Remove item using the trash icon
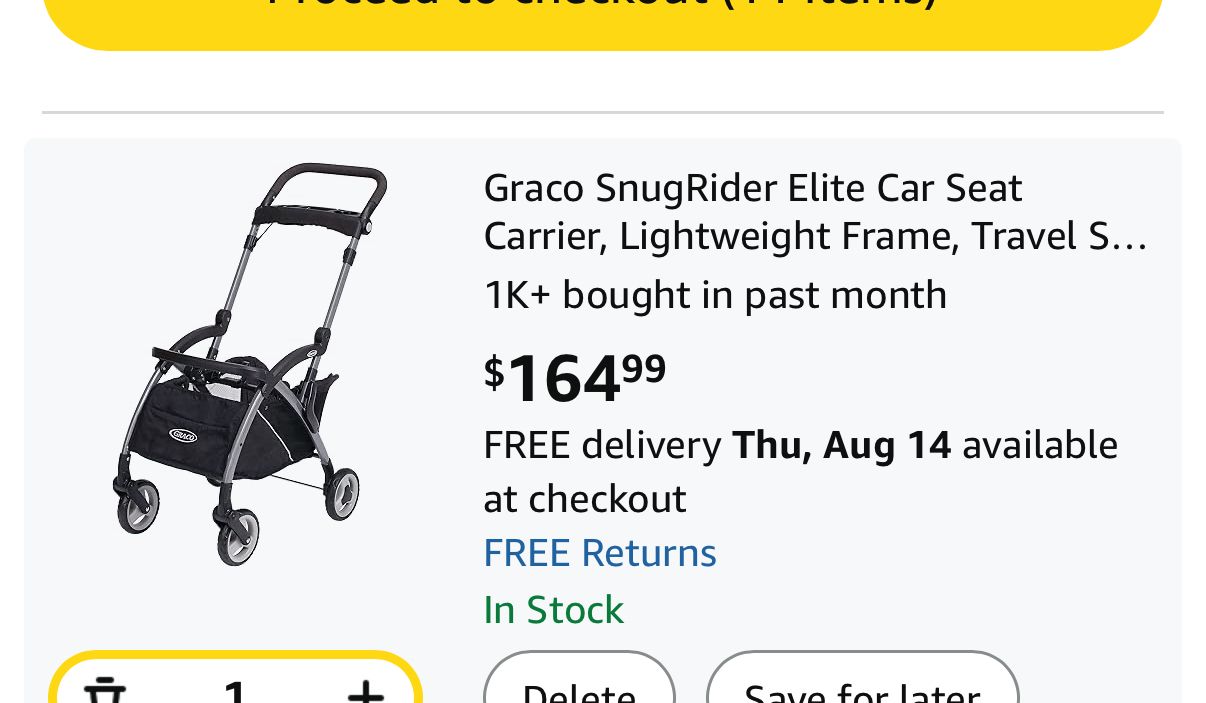 [103, 692]
